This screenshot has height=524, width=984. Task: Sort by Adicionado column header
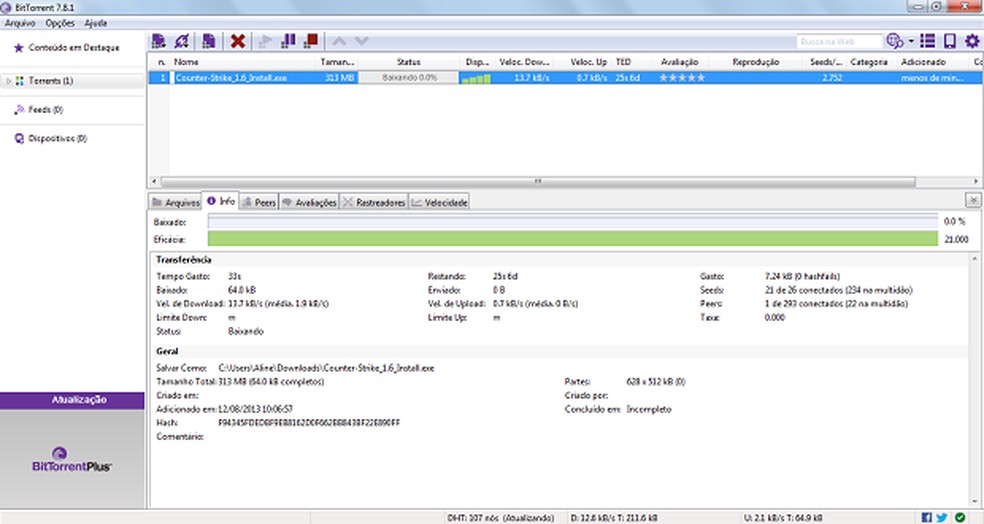[922, 62]
